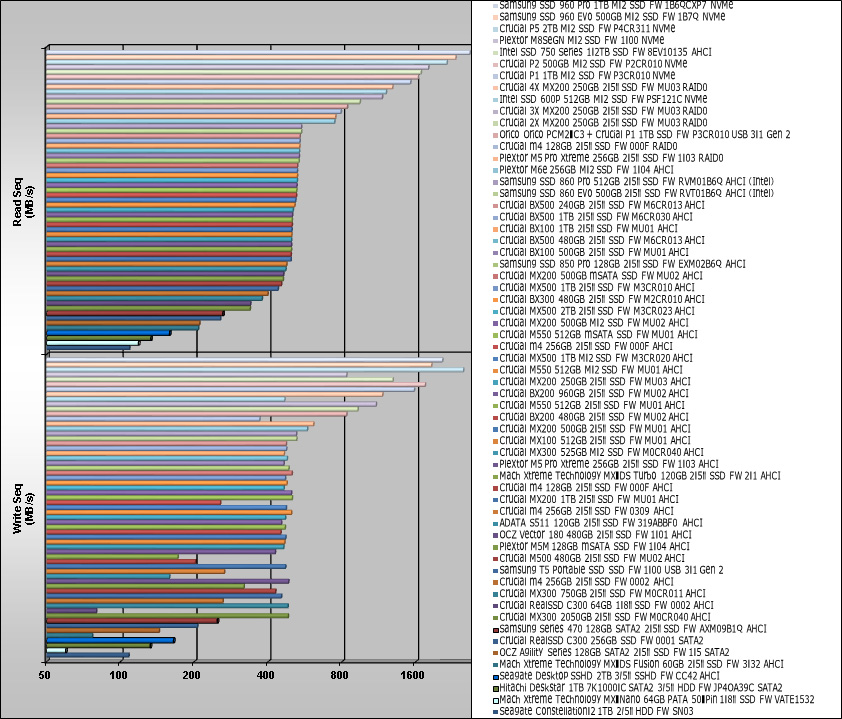Image resolution: width=842 pixels, height=719 pixels.
Task: Click the 1600 tick label on the horizontal axis
Action: coord(412,675)
